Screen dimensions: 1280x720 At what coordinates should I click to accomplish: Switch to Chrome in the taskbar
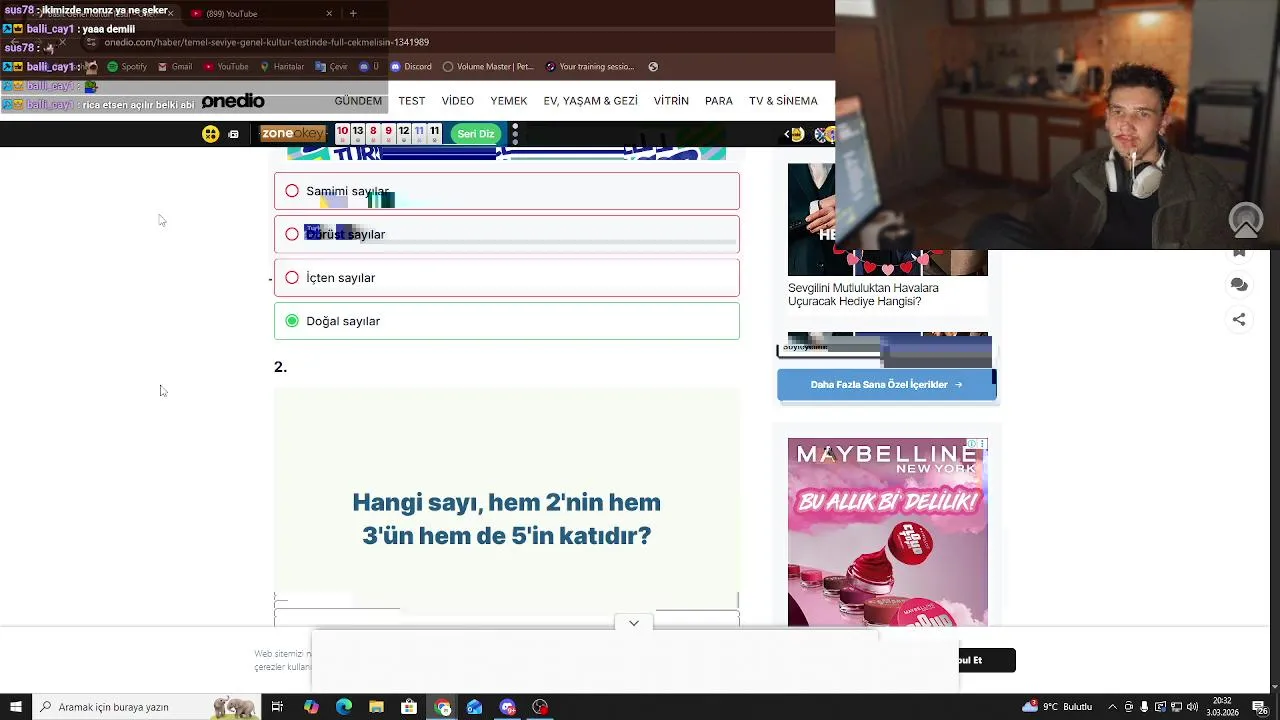tap(443, 707)
